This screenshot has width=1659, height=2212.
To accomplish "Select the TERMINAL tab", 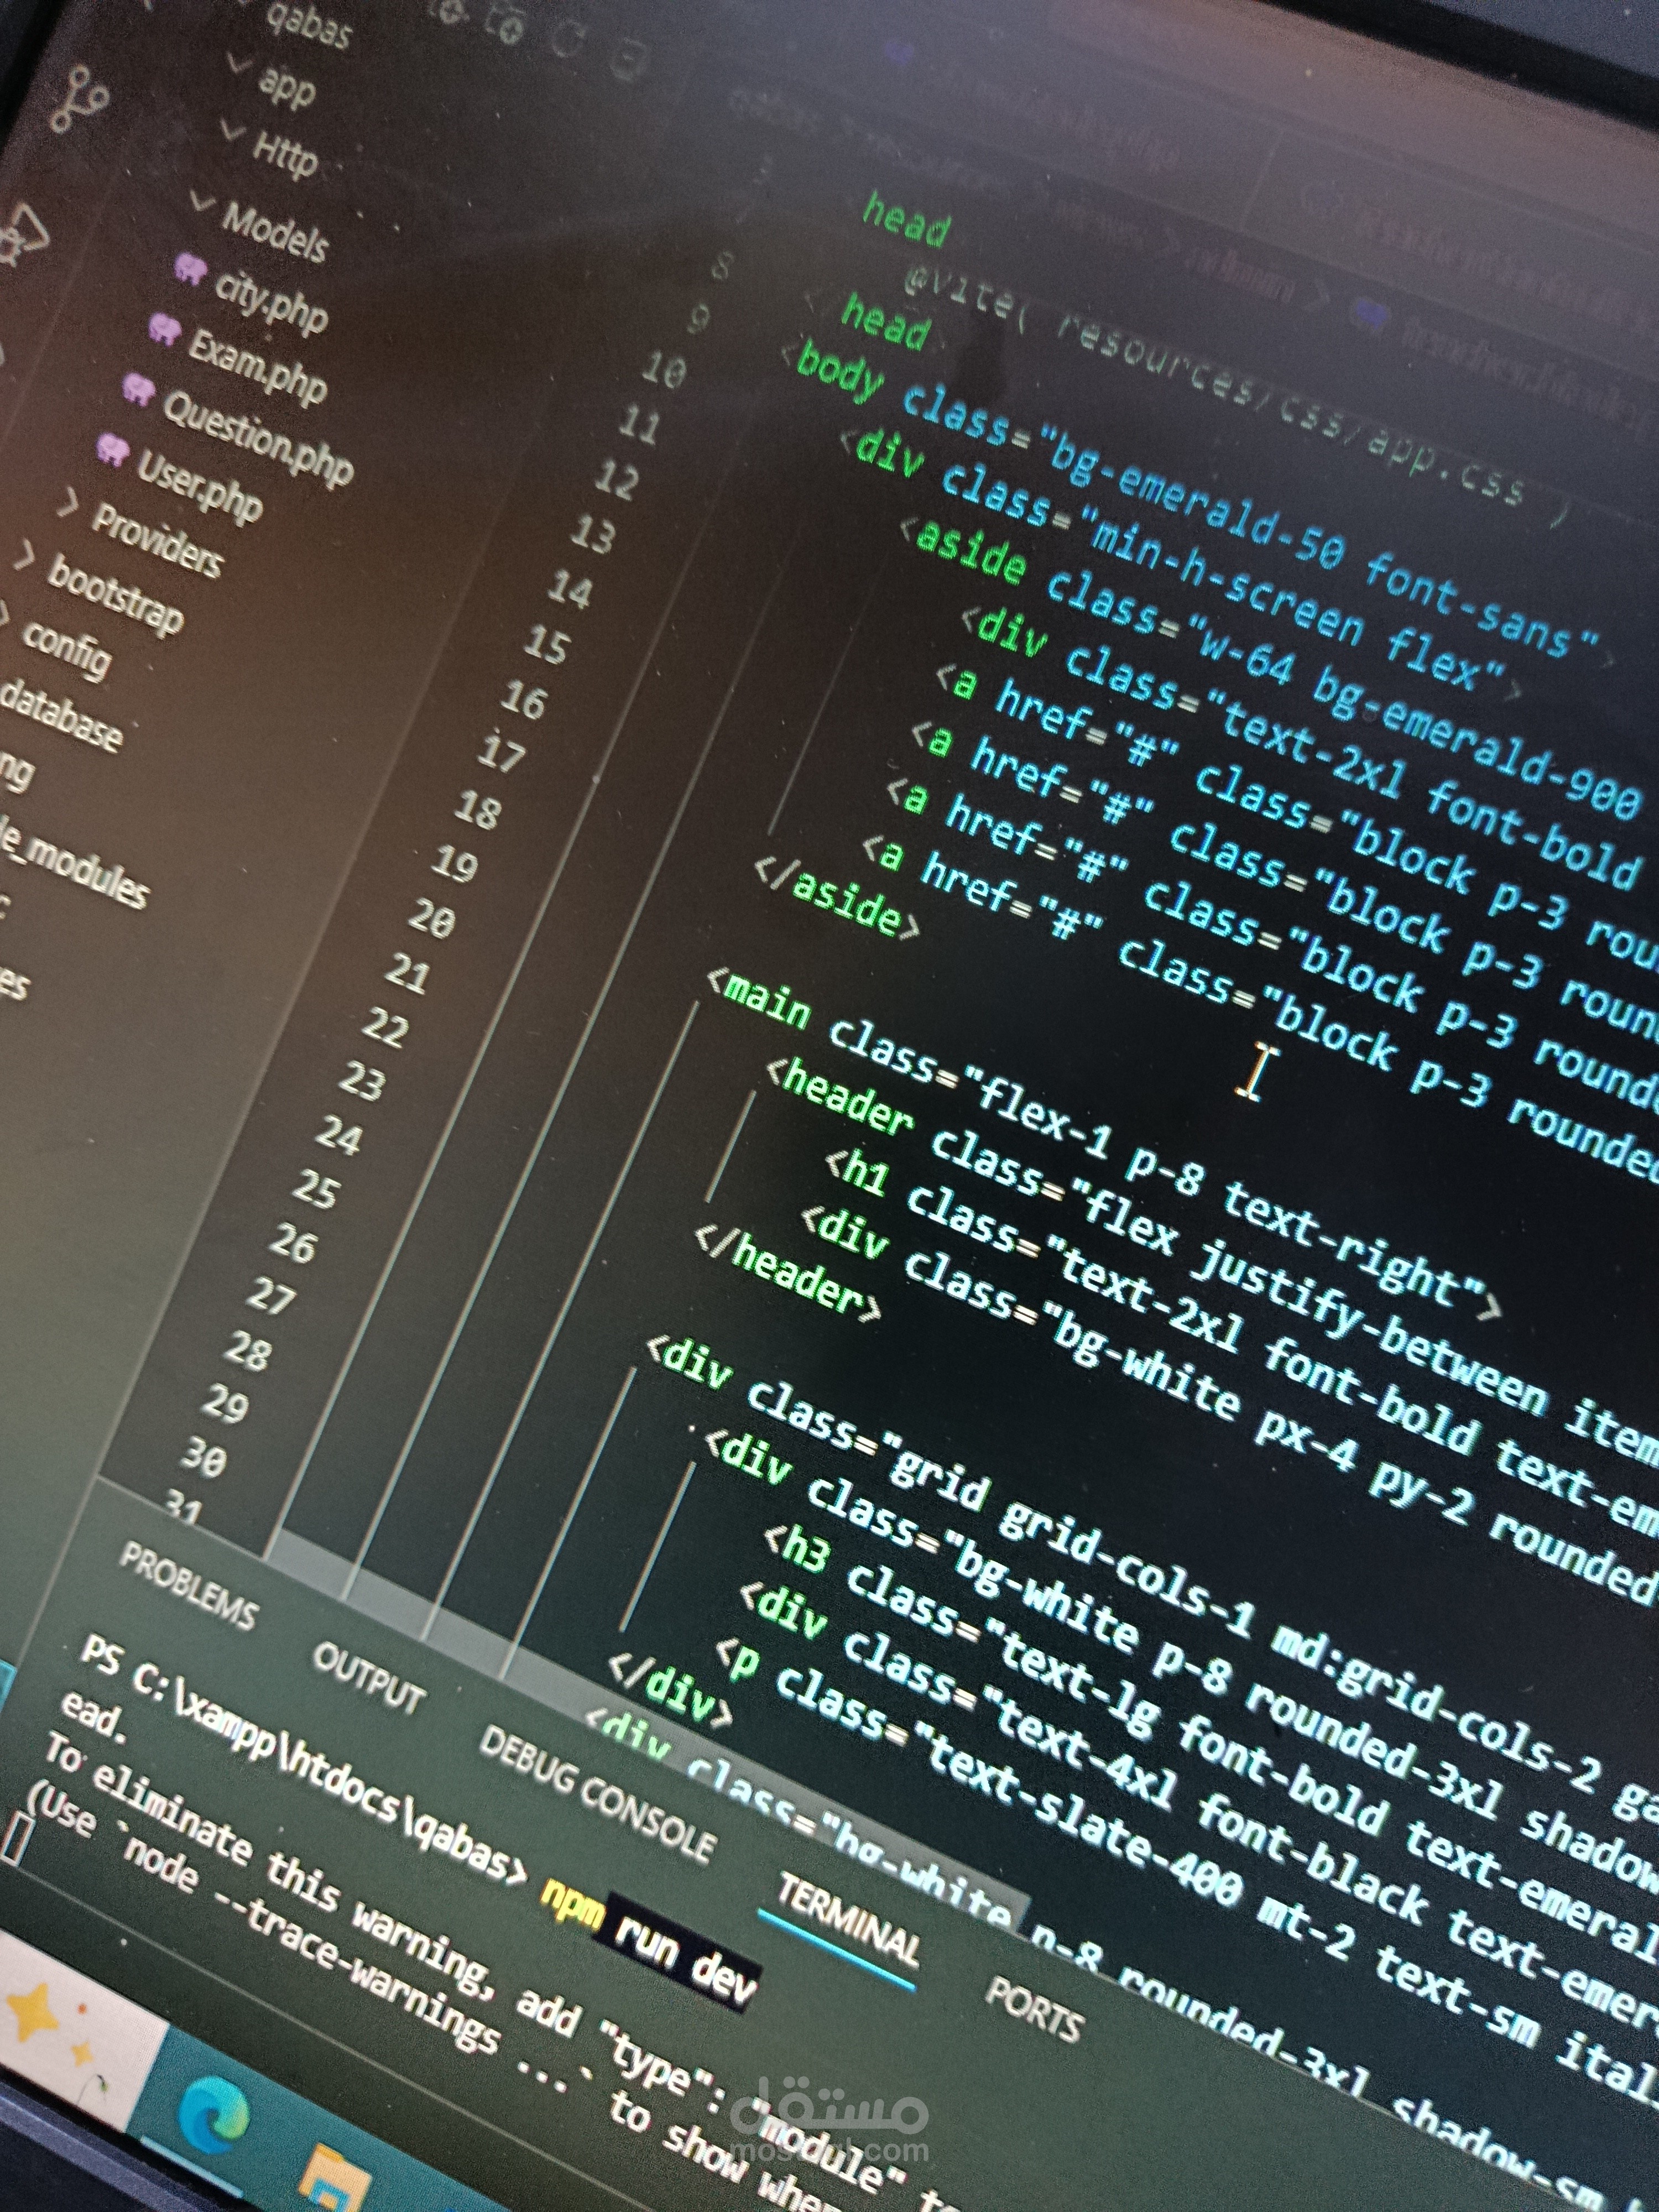I will 848,1920.
